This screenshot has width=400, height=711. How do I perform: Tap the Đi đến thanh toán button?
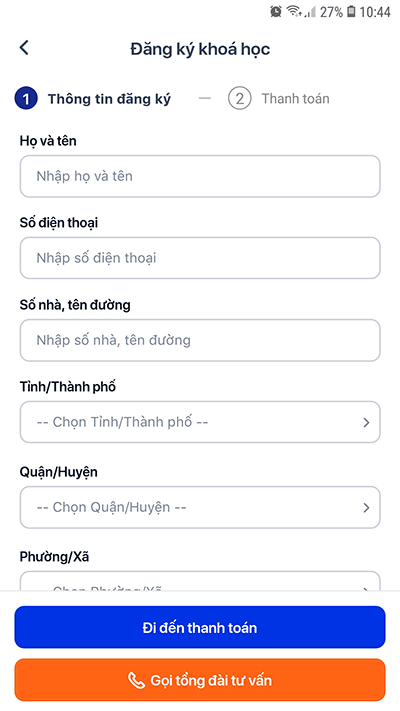[x=200, y=627]
